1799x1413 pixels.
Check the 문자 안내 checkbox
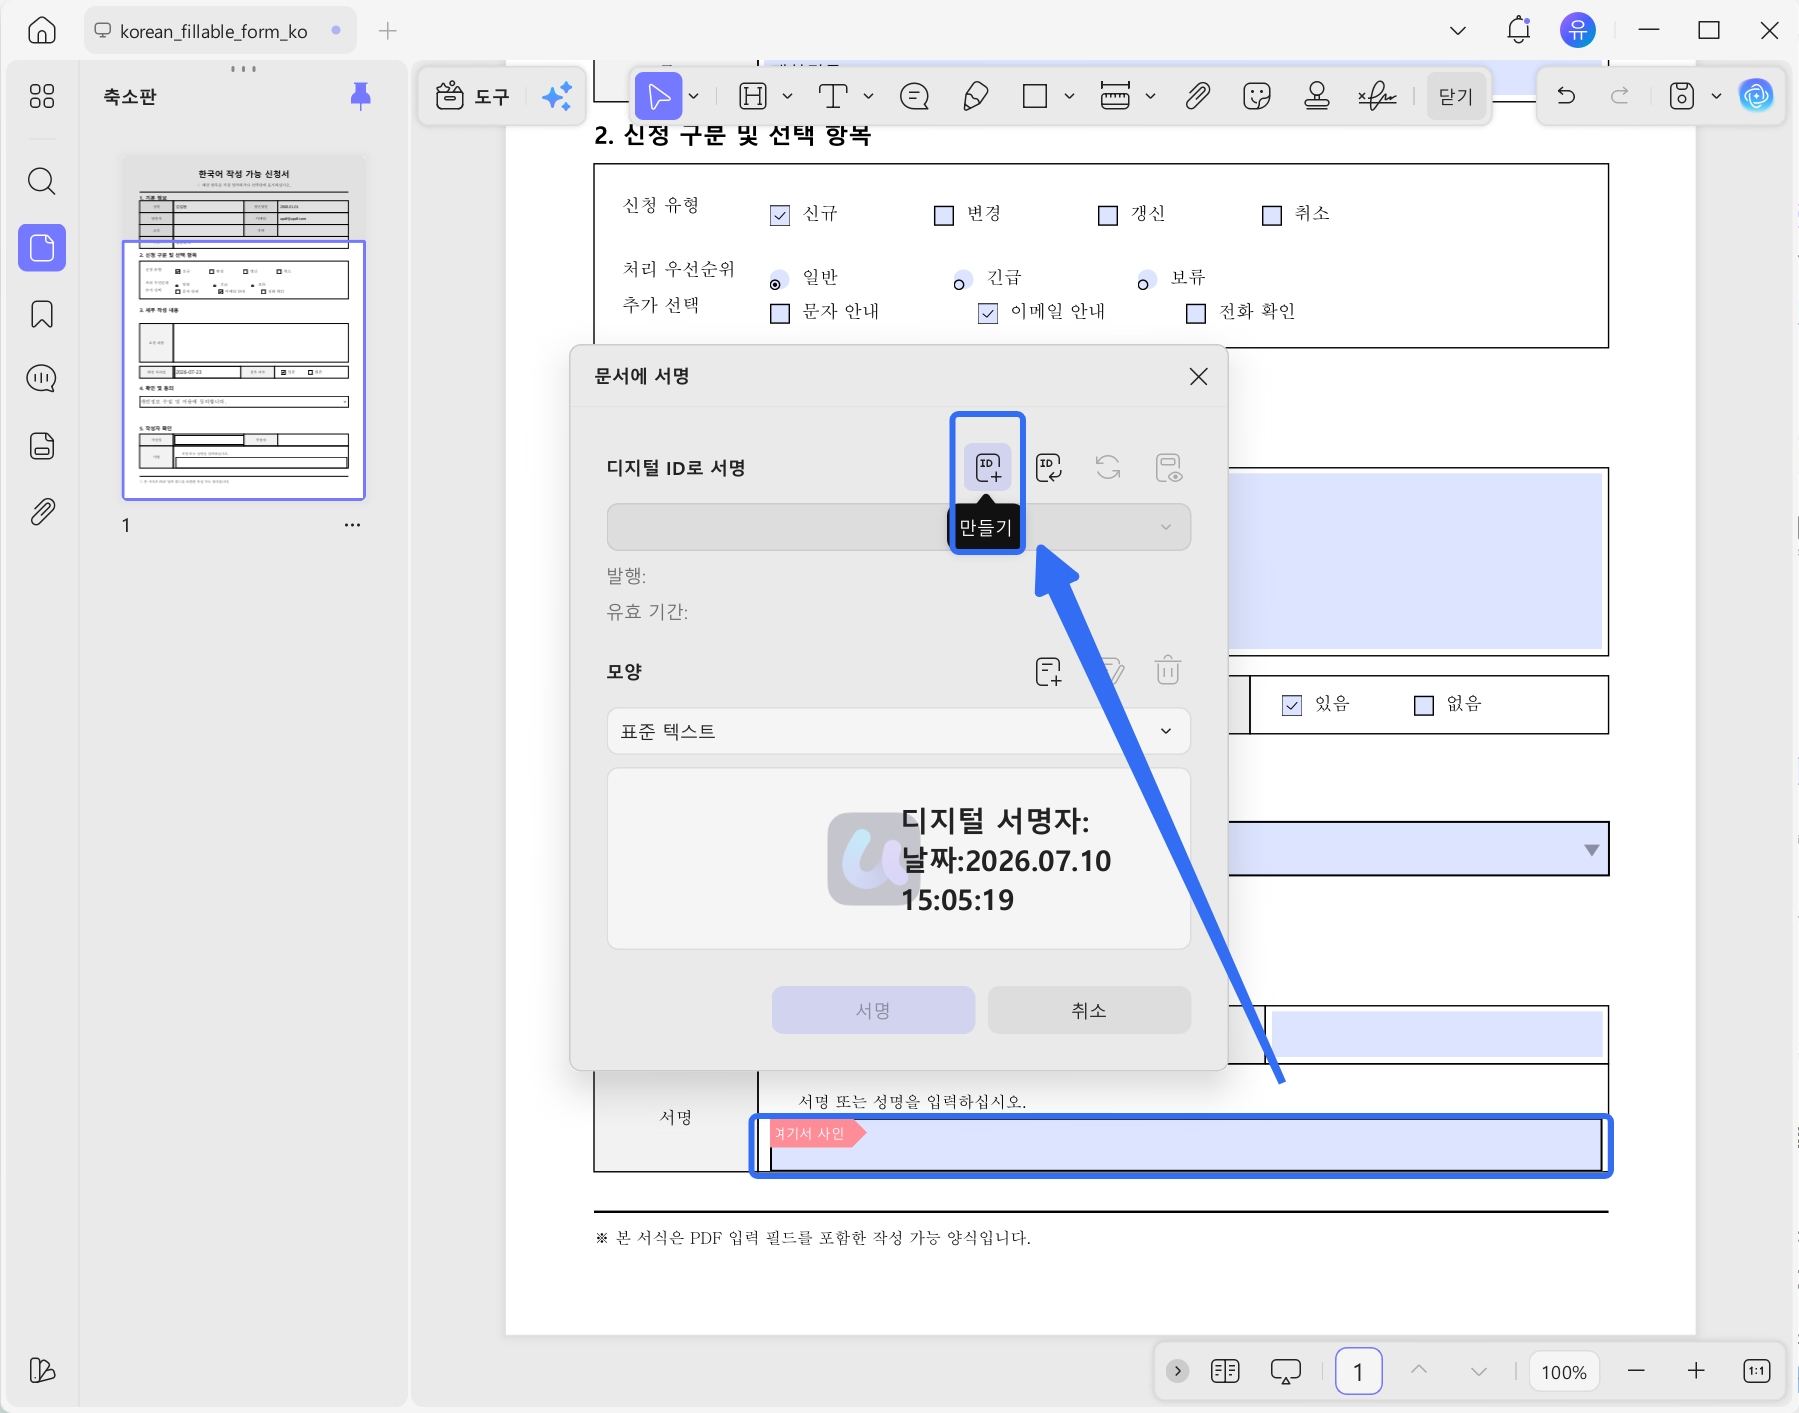[780, 313]
